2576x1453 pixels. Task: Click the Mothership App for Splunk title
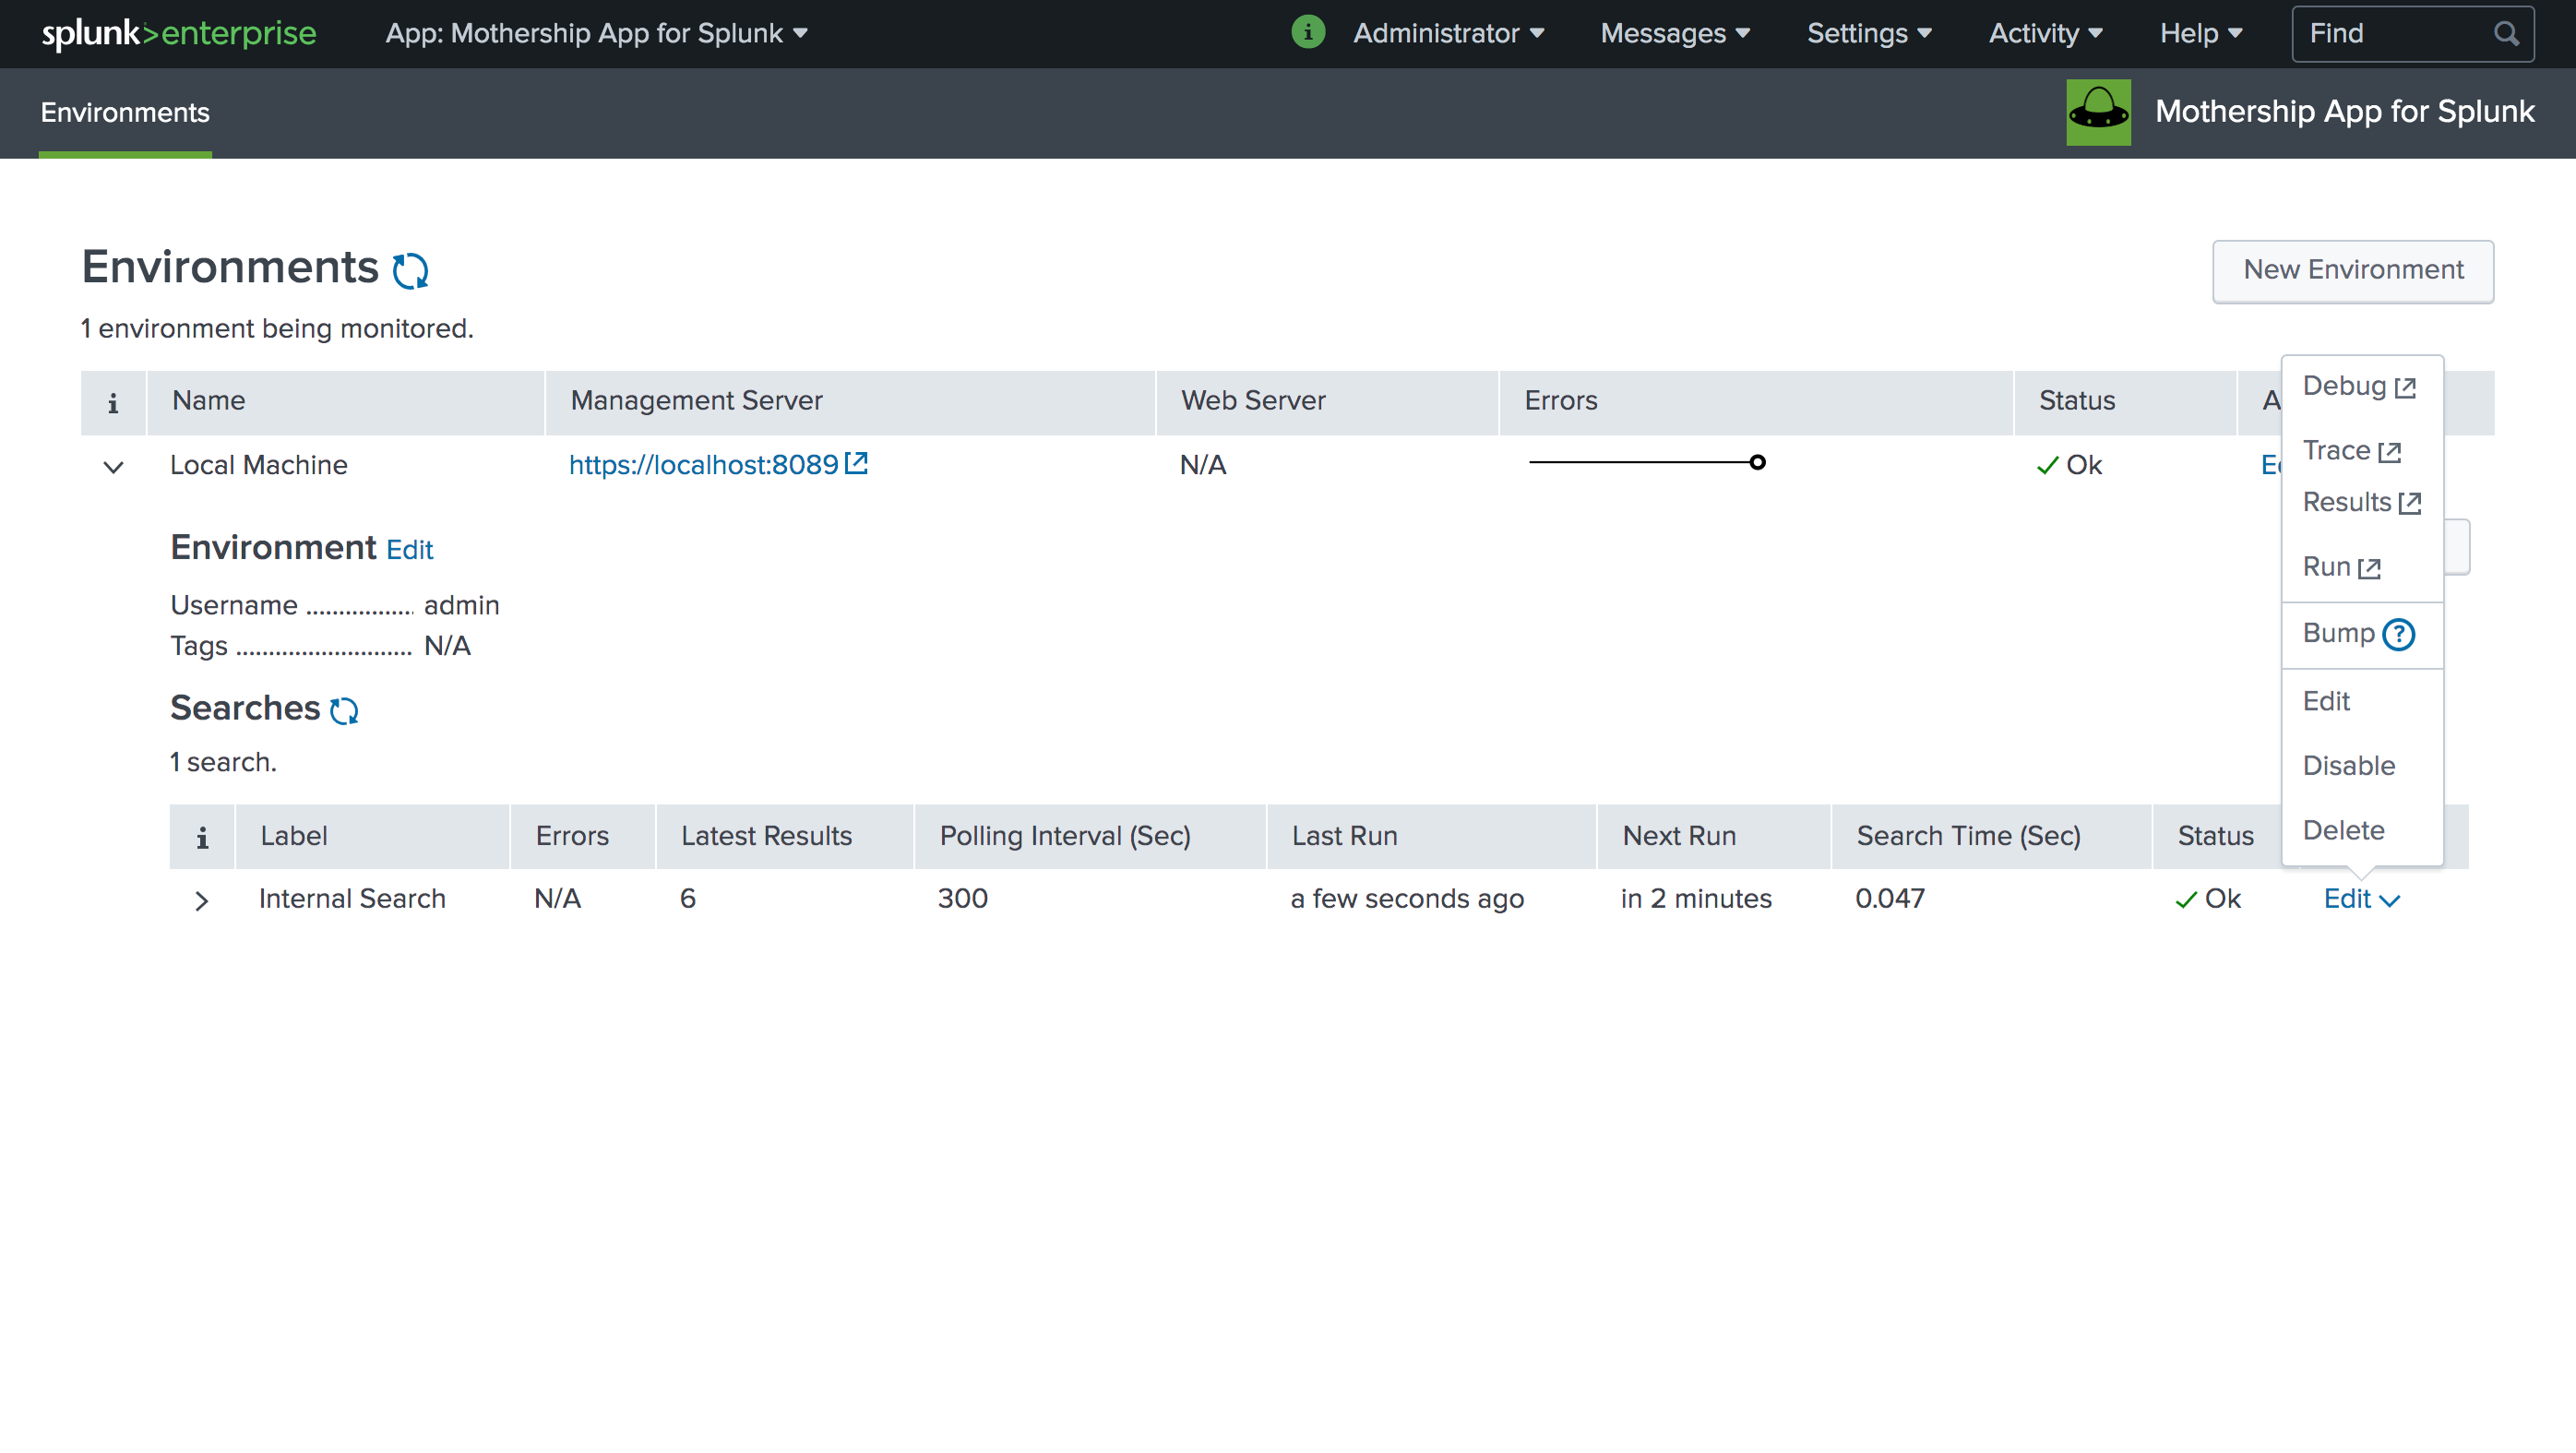pyautogui.click(x=2344, y=111)
